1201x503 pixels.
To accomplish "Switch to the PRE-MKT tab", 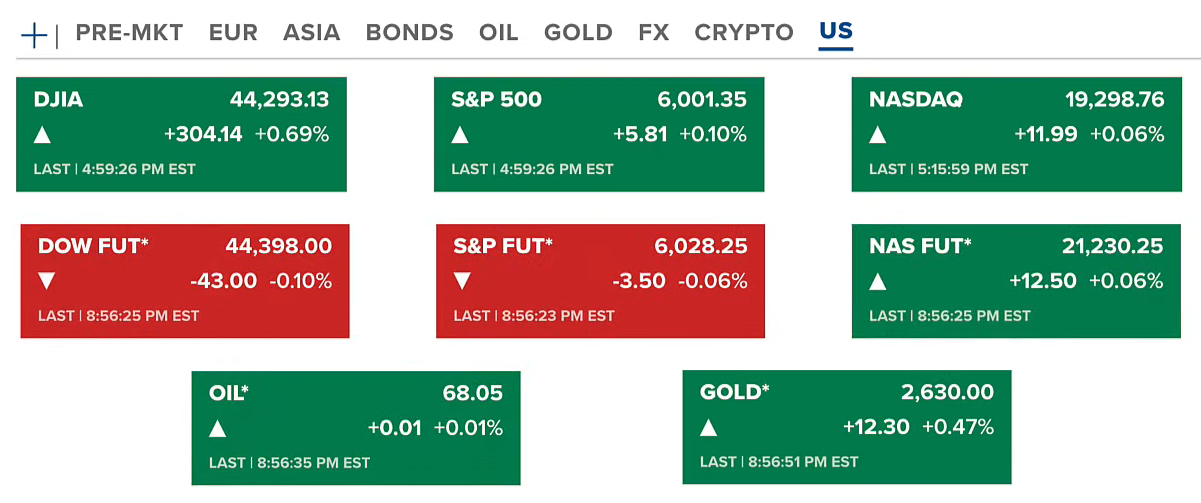I will pos(129,32).
